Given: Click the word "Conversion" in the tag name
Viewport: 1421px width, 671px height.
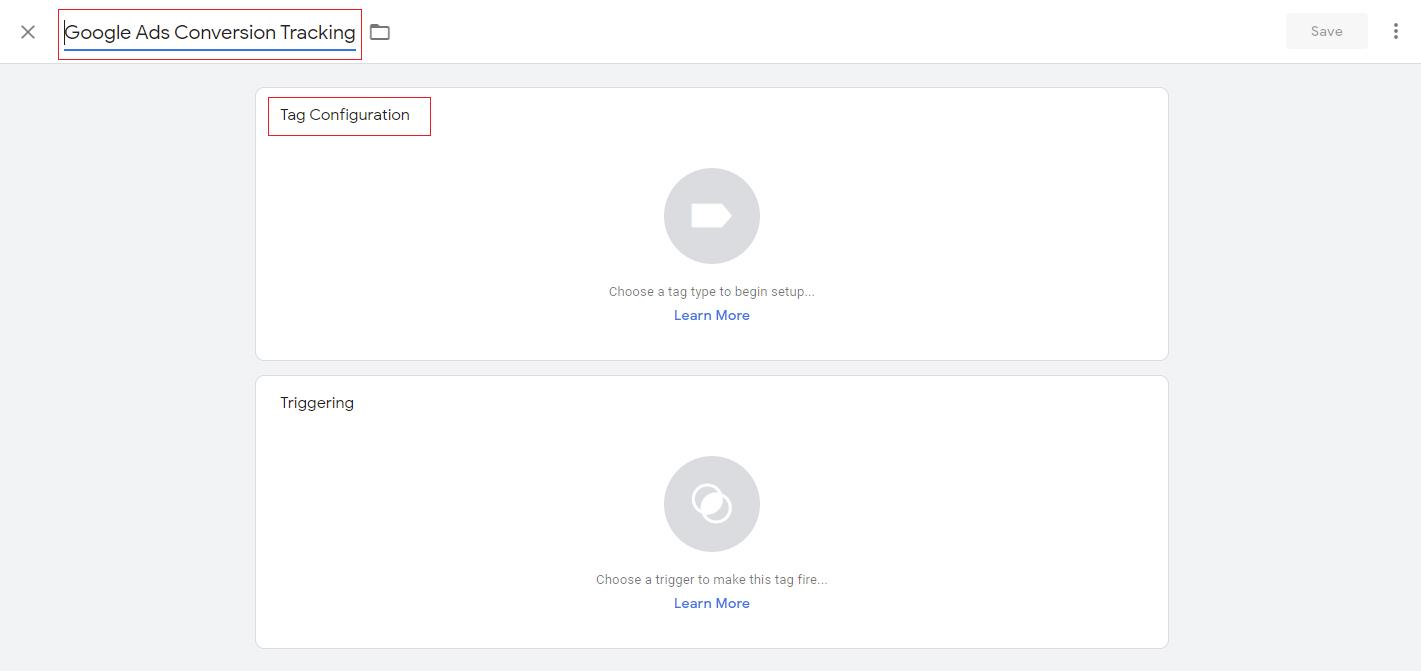Looking at the screenshot, I should click(x=224, y=33).
